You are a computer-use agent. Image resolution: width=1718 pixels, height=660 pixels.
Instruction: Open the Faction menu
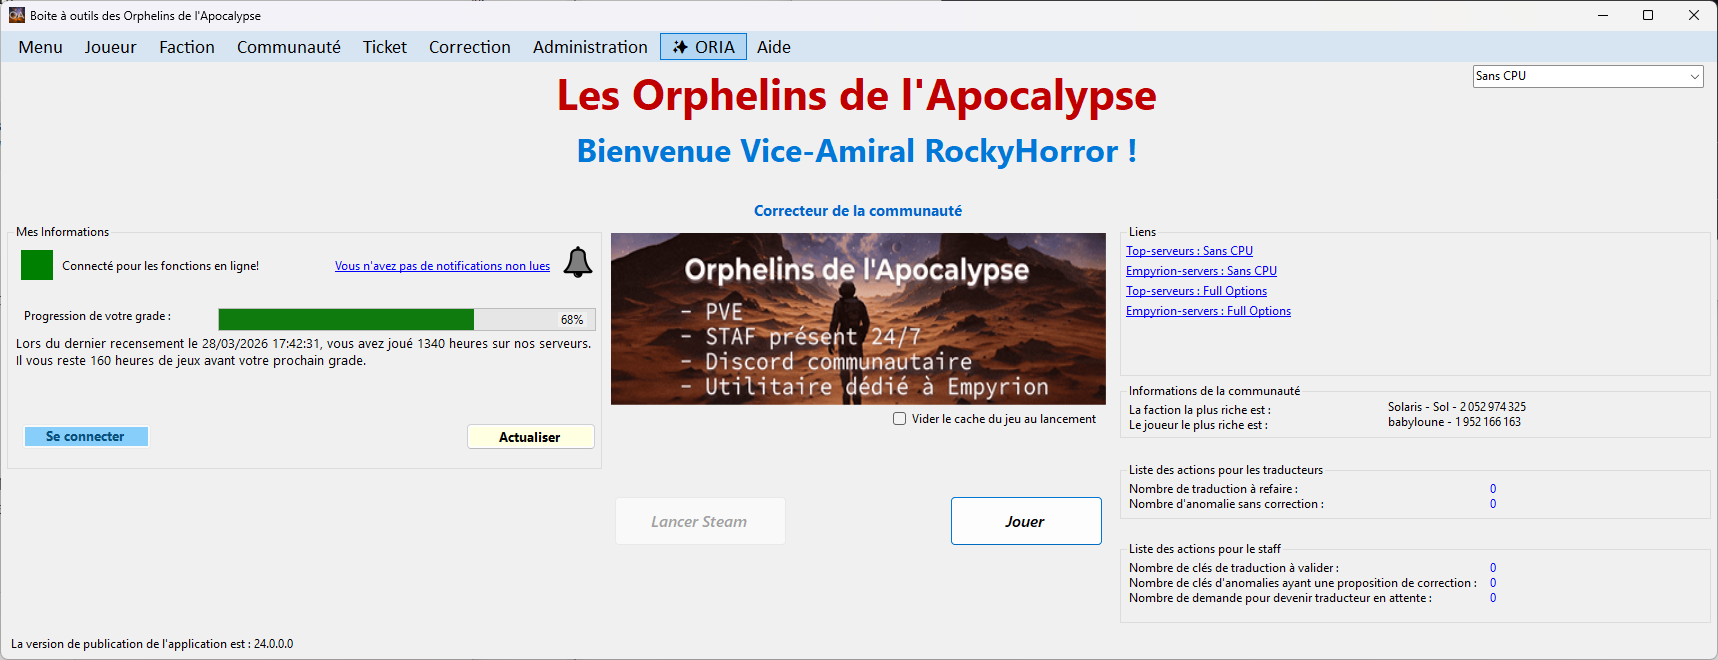point(186,47)
